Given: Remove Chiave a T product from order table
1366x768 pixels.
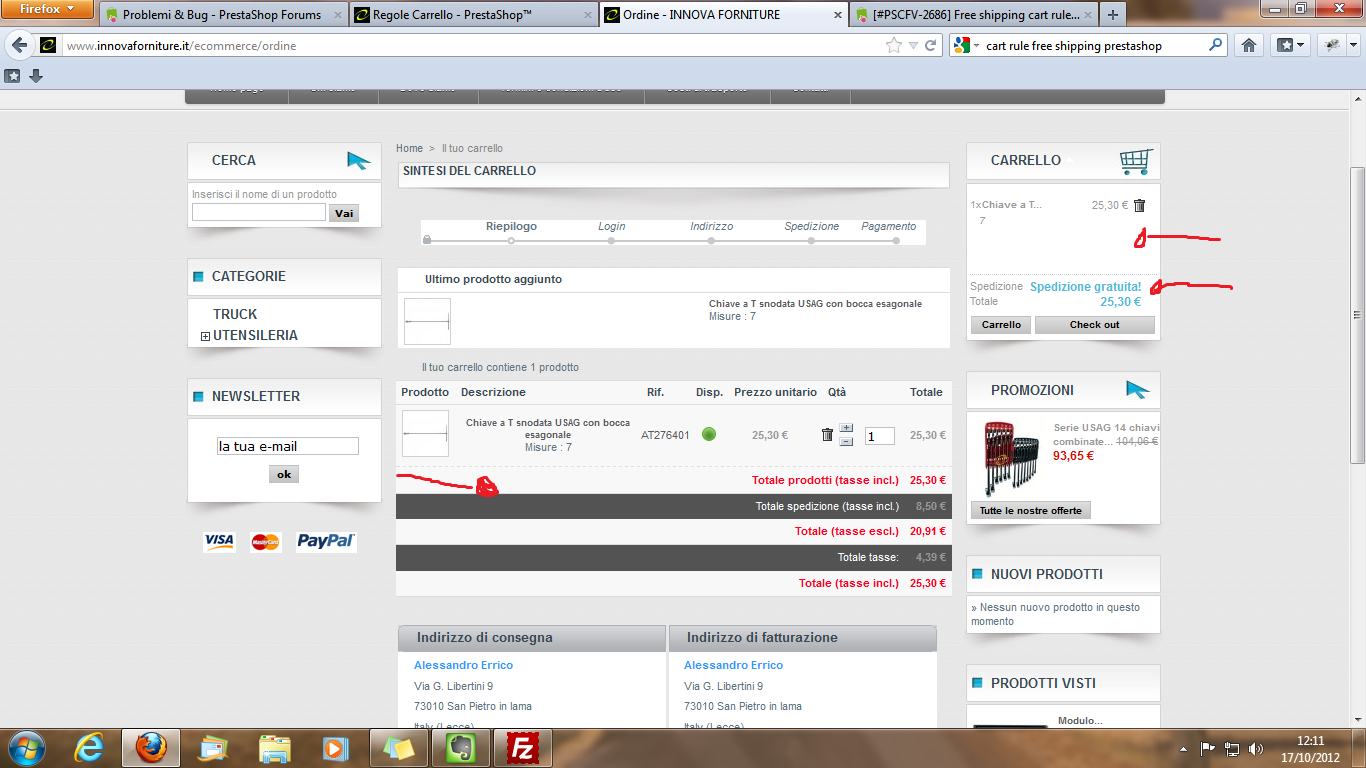Looking at the screenshot, I should 827,434.
